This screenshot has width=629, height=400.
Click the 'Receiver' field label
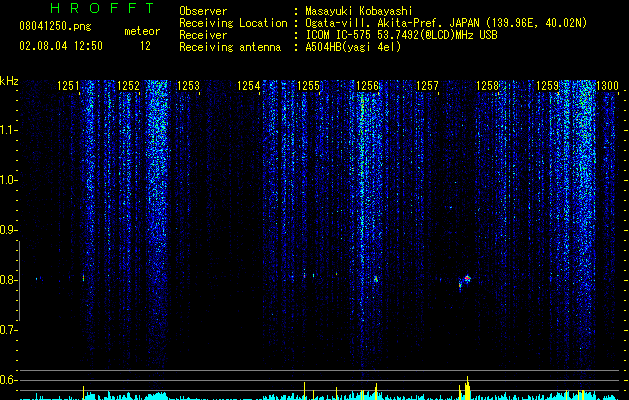pos(203,35)
